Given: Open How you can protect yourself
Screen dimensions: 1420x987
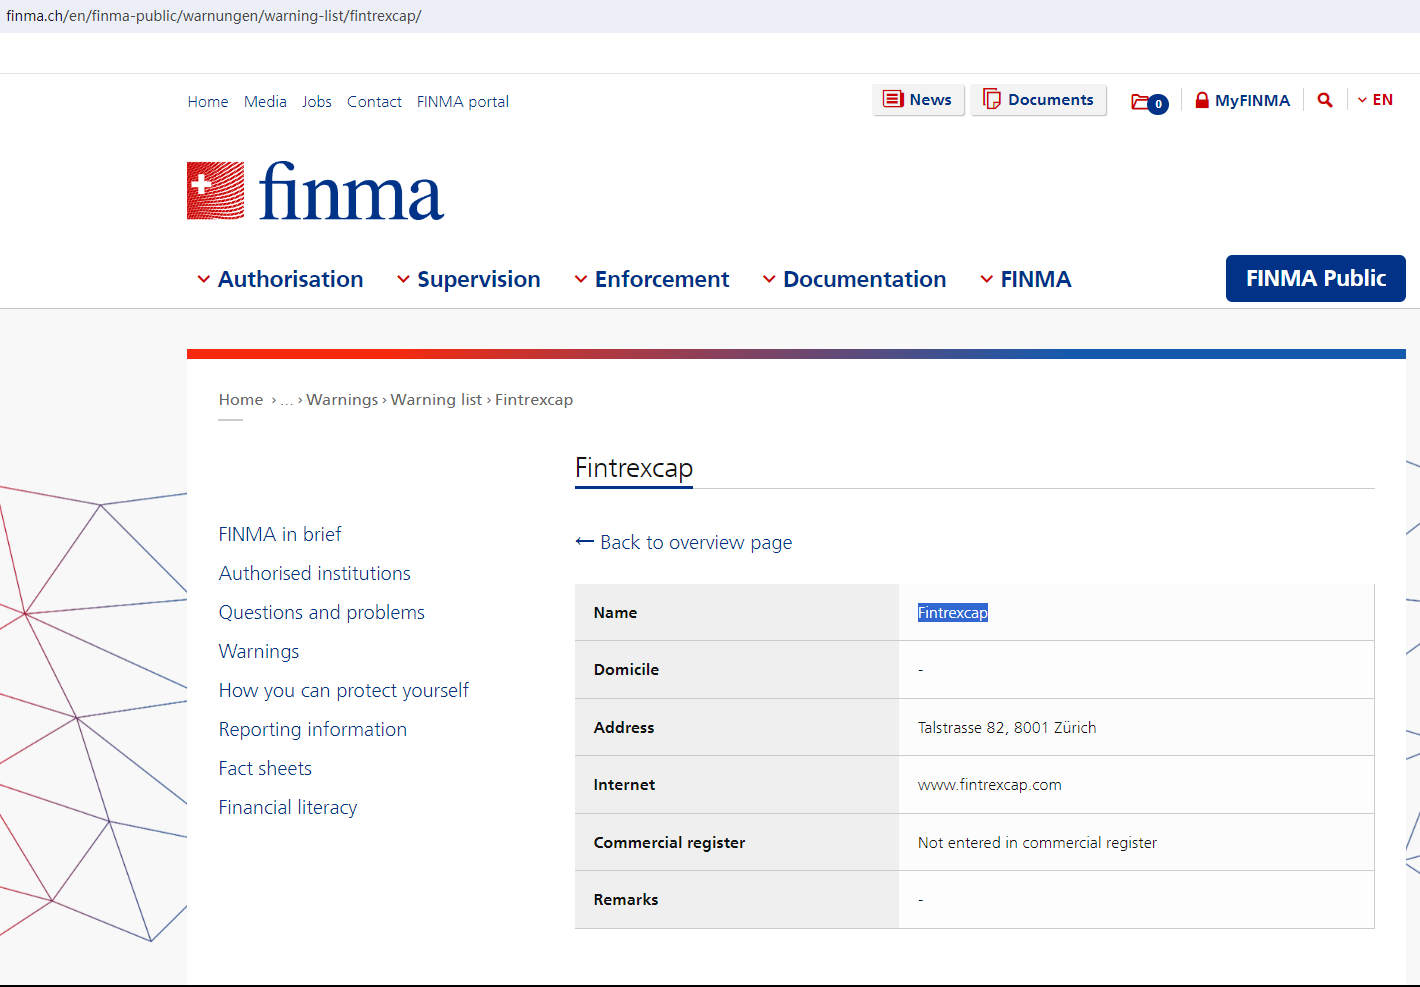Looking at the screenshot, I should [344, 690].
